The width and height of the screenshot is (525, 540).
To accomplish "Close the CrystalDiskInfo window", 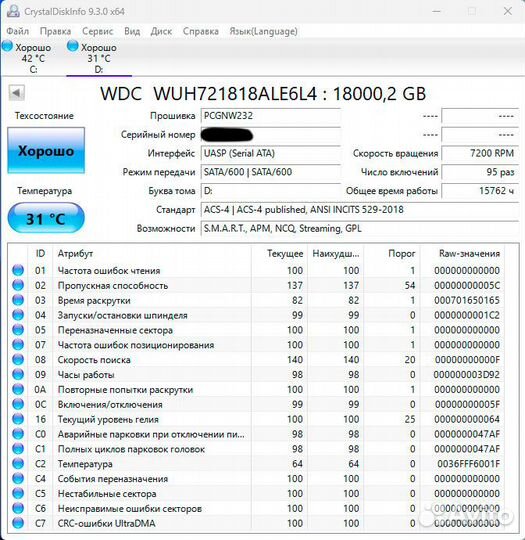I will [508, 11].
